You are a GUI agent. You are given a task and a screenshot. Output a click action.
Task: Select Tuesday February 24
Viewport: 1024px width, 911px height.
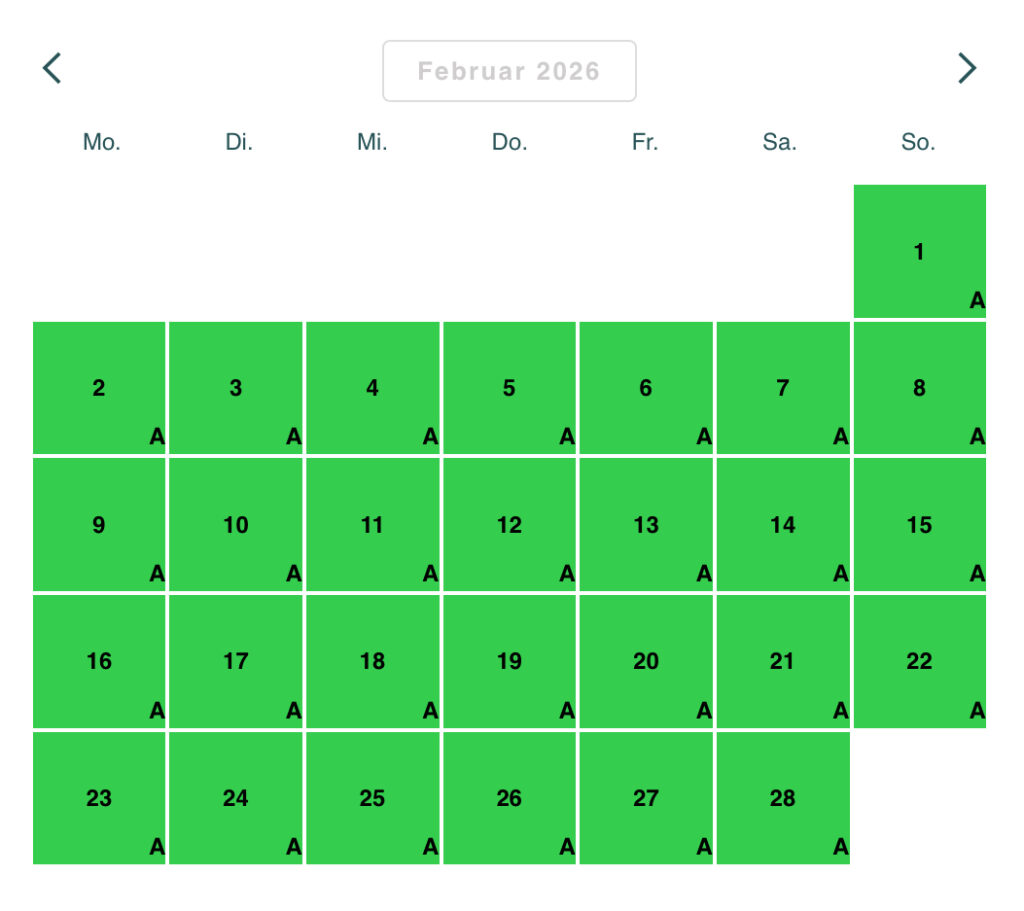click(x=236, y=798)
